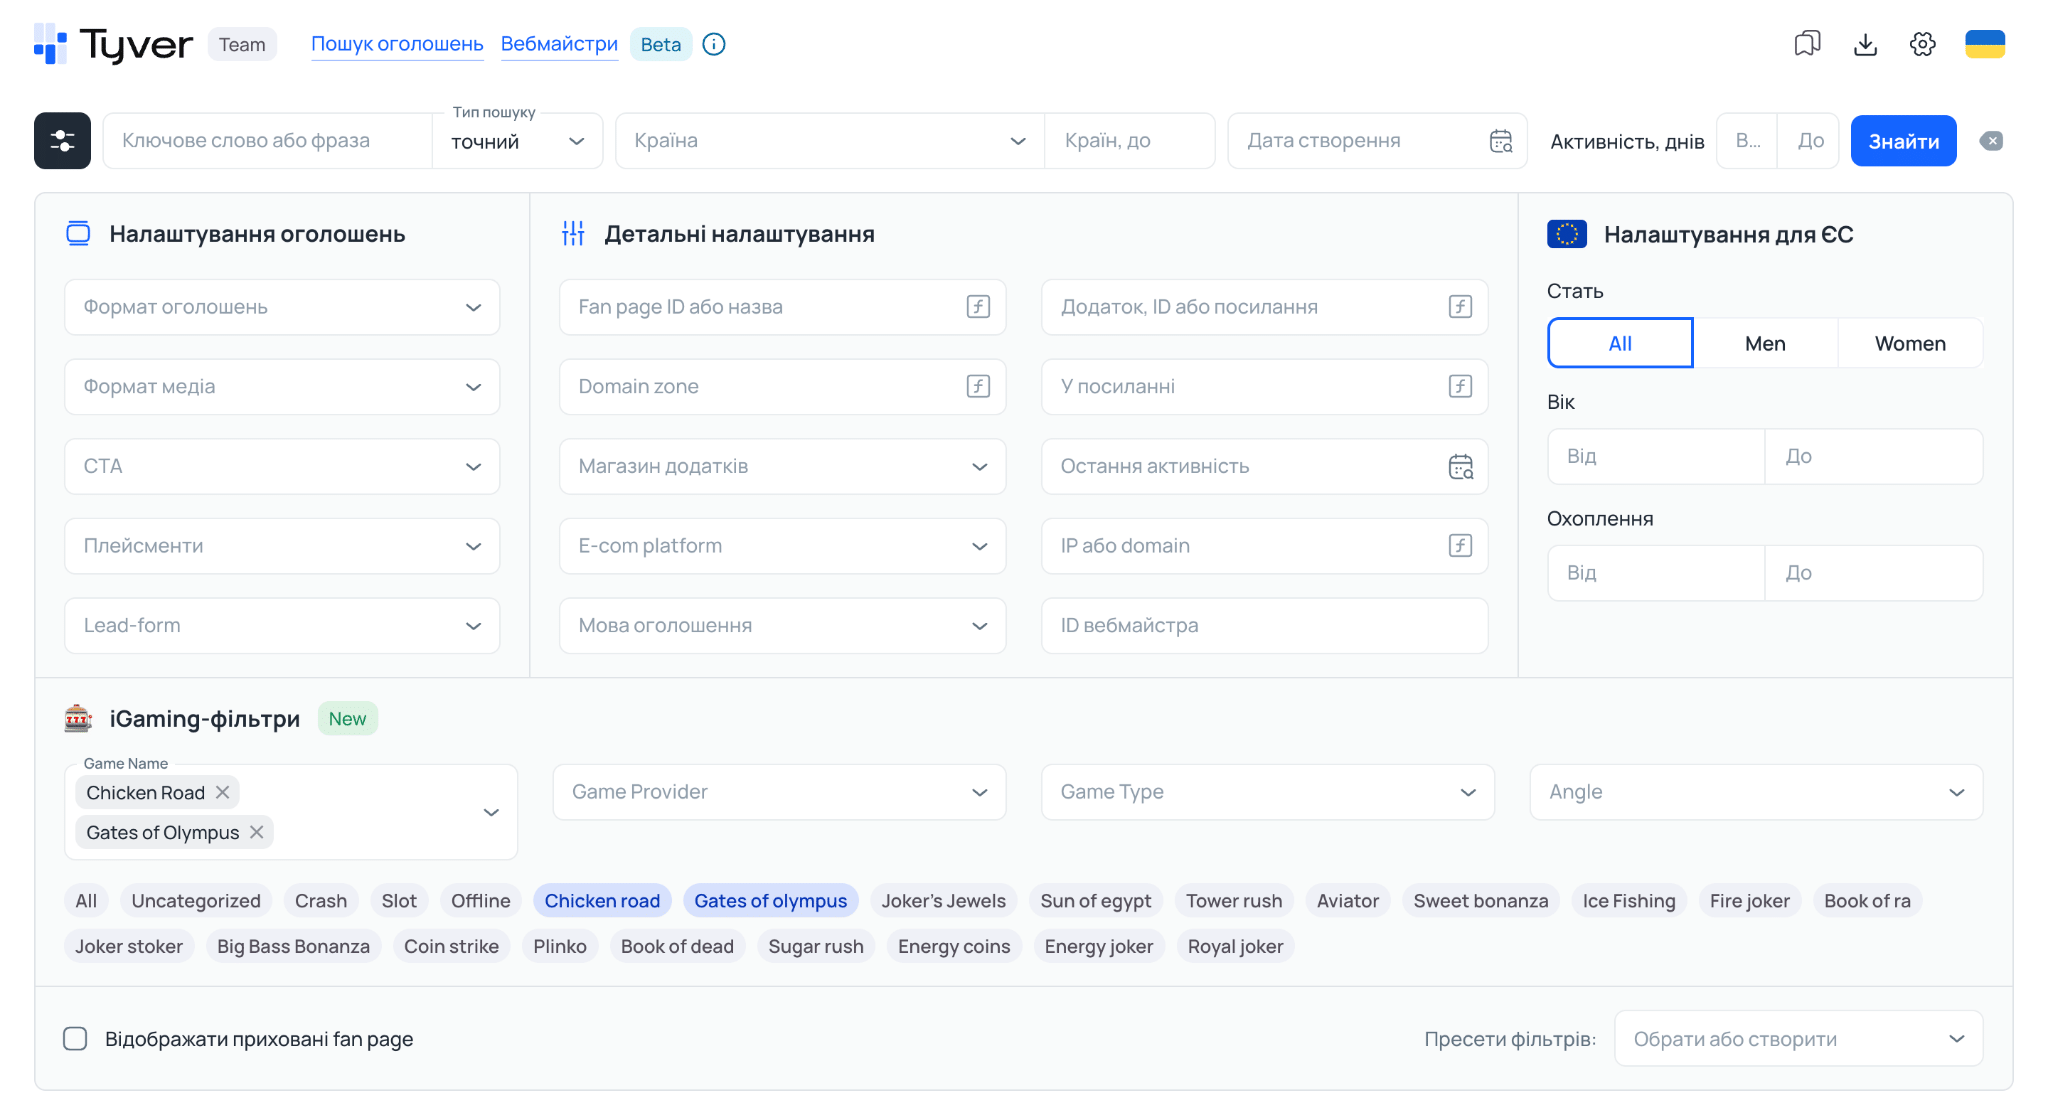Select Men gender option
Screen dimensions: 2048x1099
pyautogui.click(x=1765, y=343)
